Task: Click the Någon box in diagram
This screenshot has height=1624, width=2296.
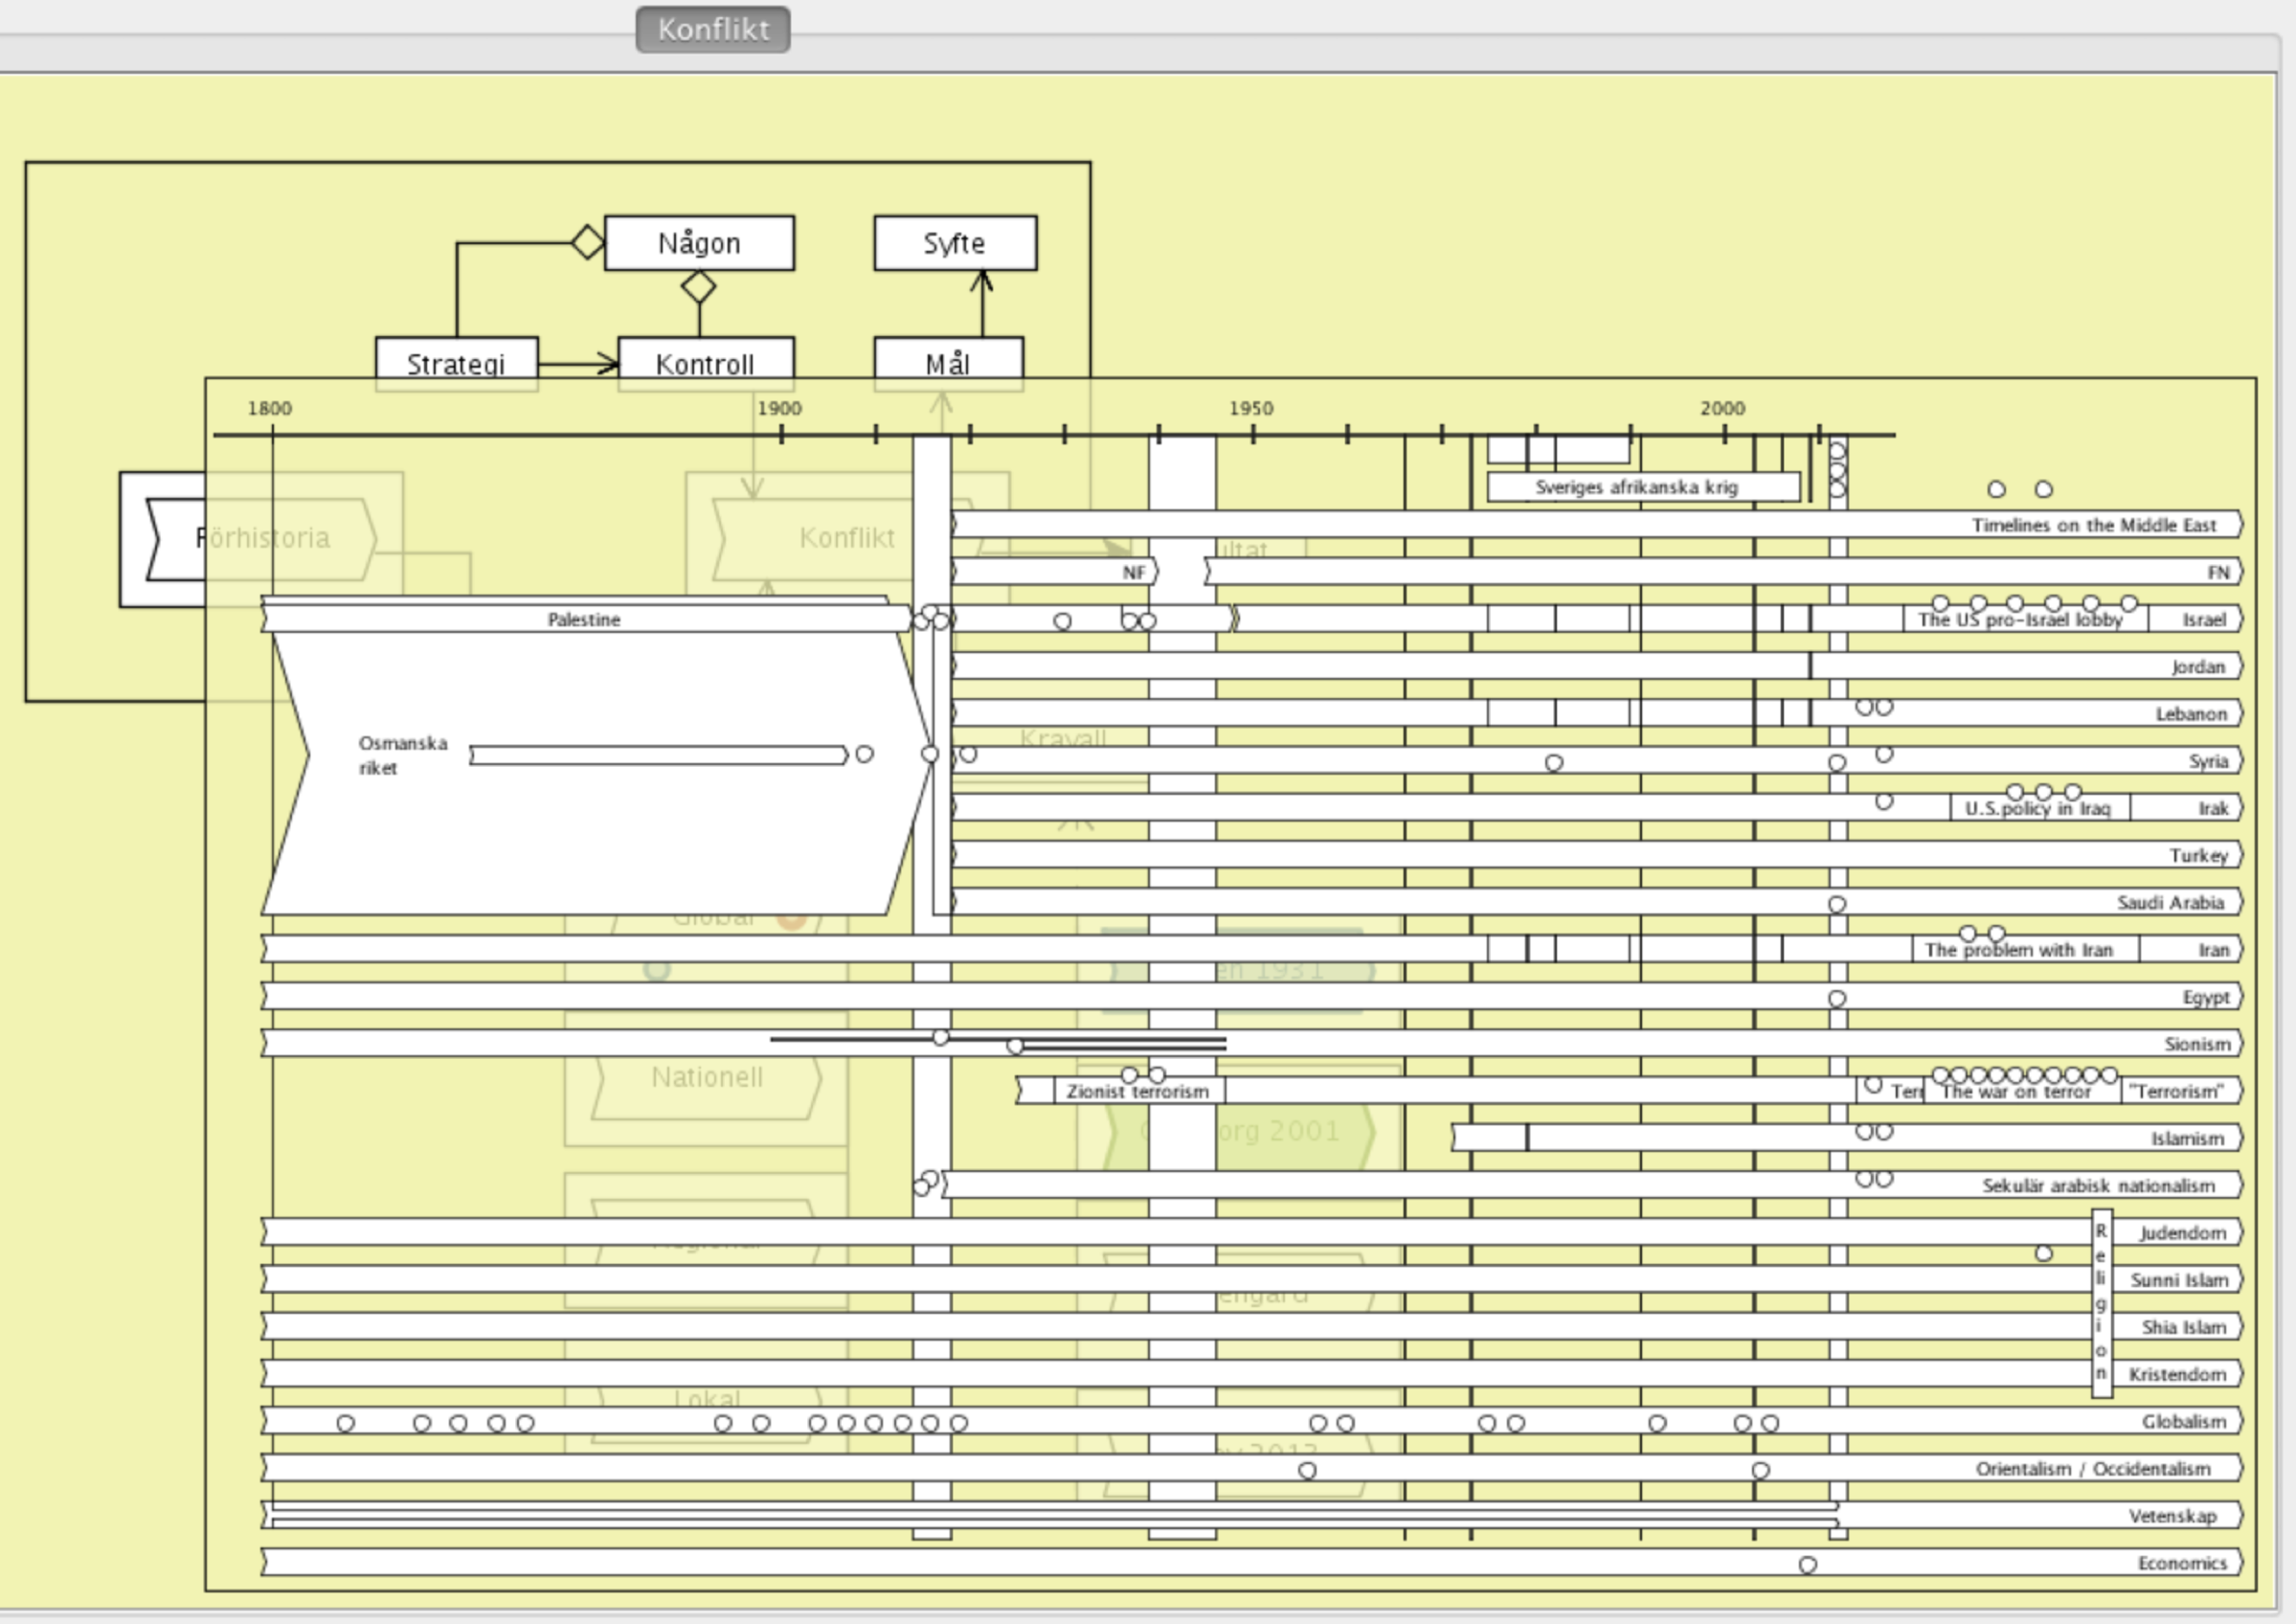Action: click(x=699, y=243)
